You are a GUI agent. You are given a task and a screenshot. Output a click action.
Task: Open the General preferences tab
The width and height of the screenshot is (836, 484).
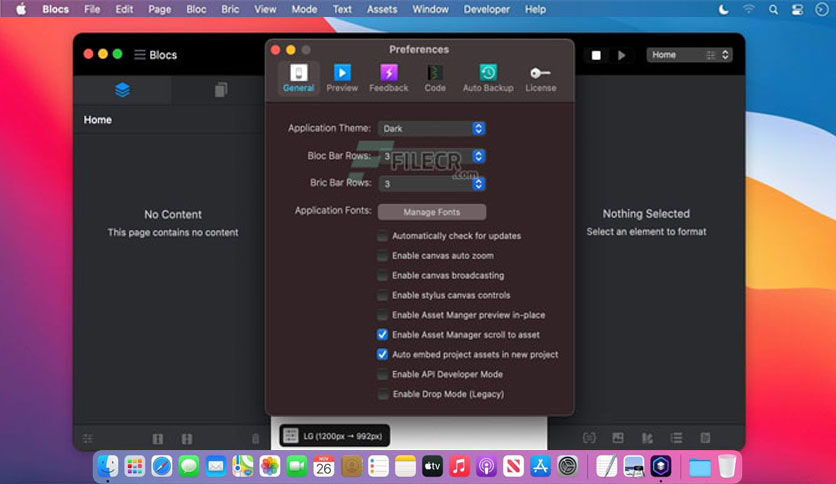pyautogui.click(x=298, y=78)
